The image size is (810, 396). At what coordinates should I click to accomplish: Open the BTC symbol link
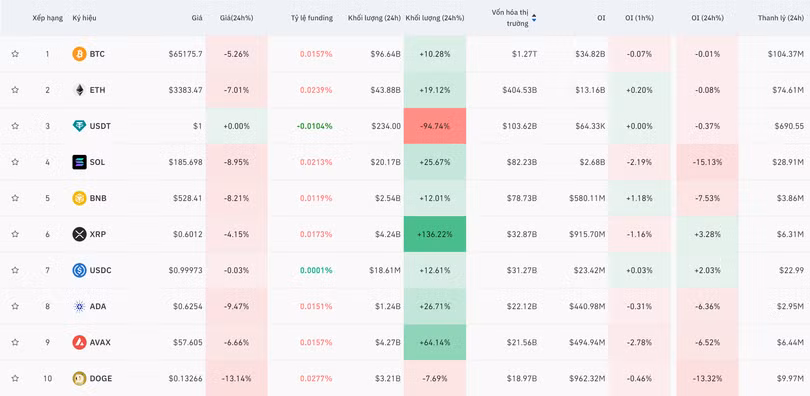tap(97, 54)
